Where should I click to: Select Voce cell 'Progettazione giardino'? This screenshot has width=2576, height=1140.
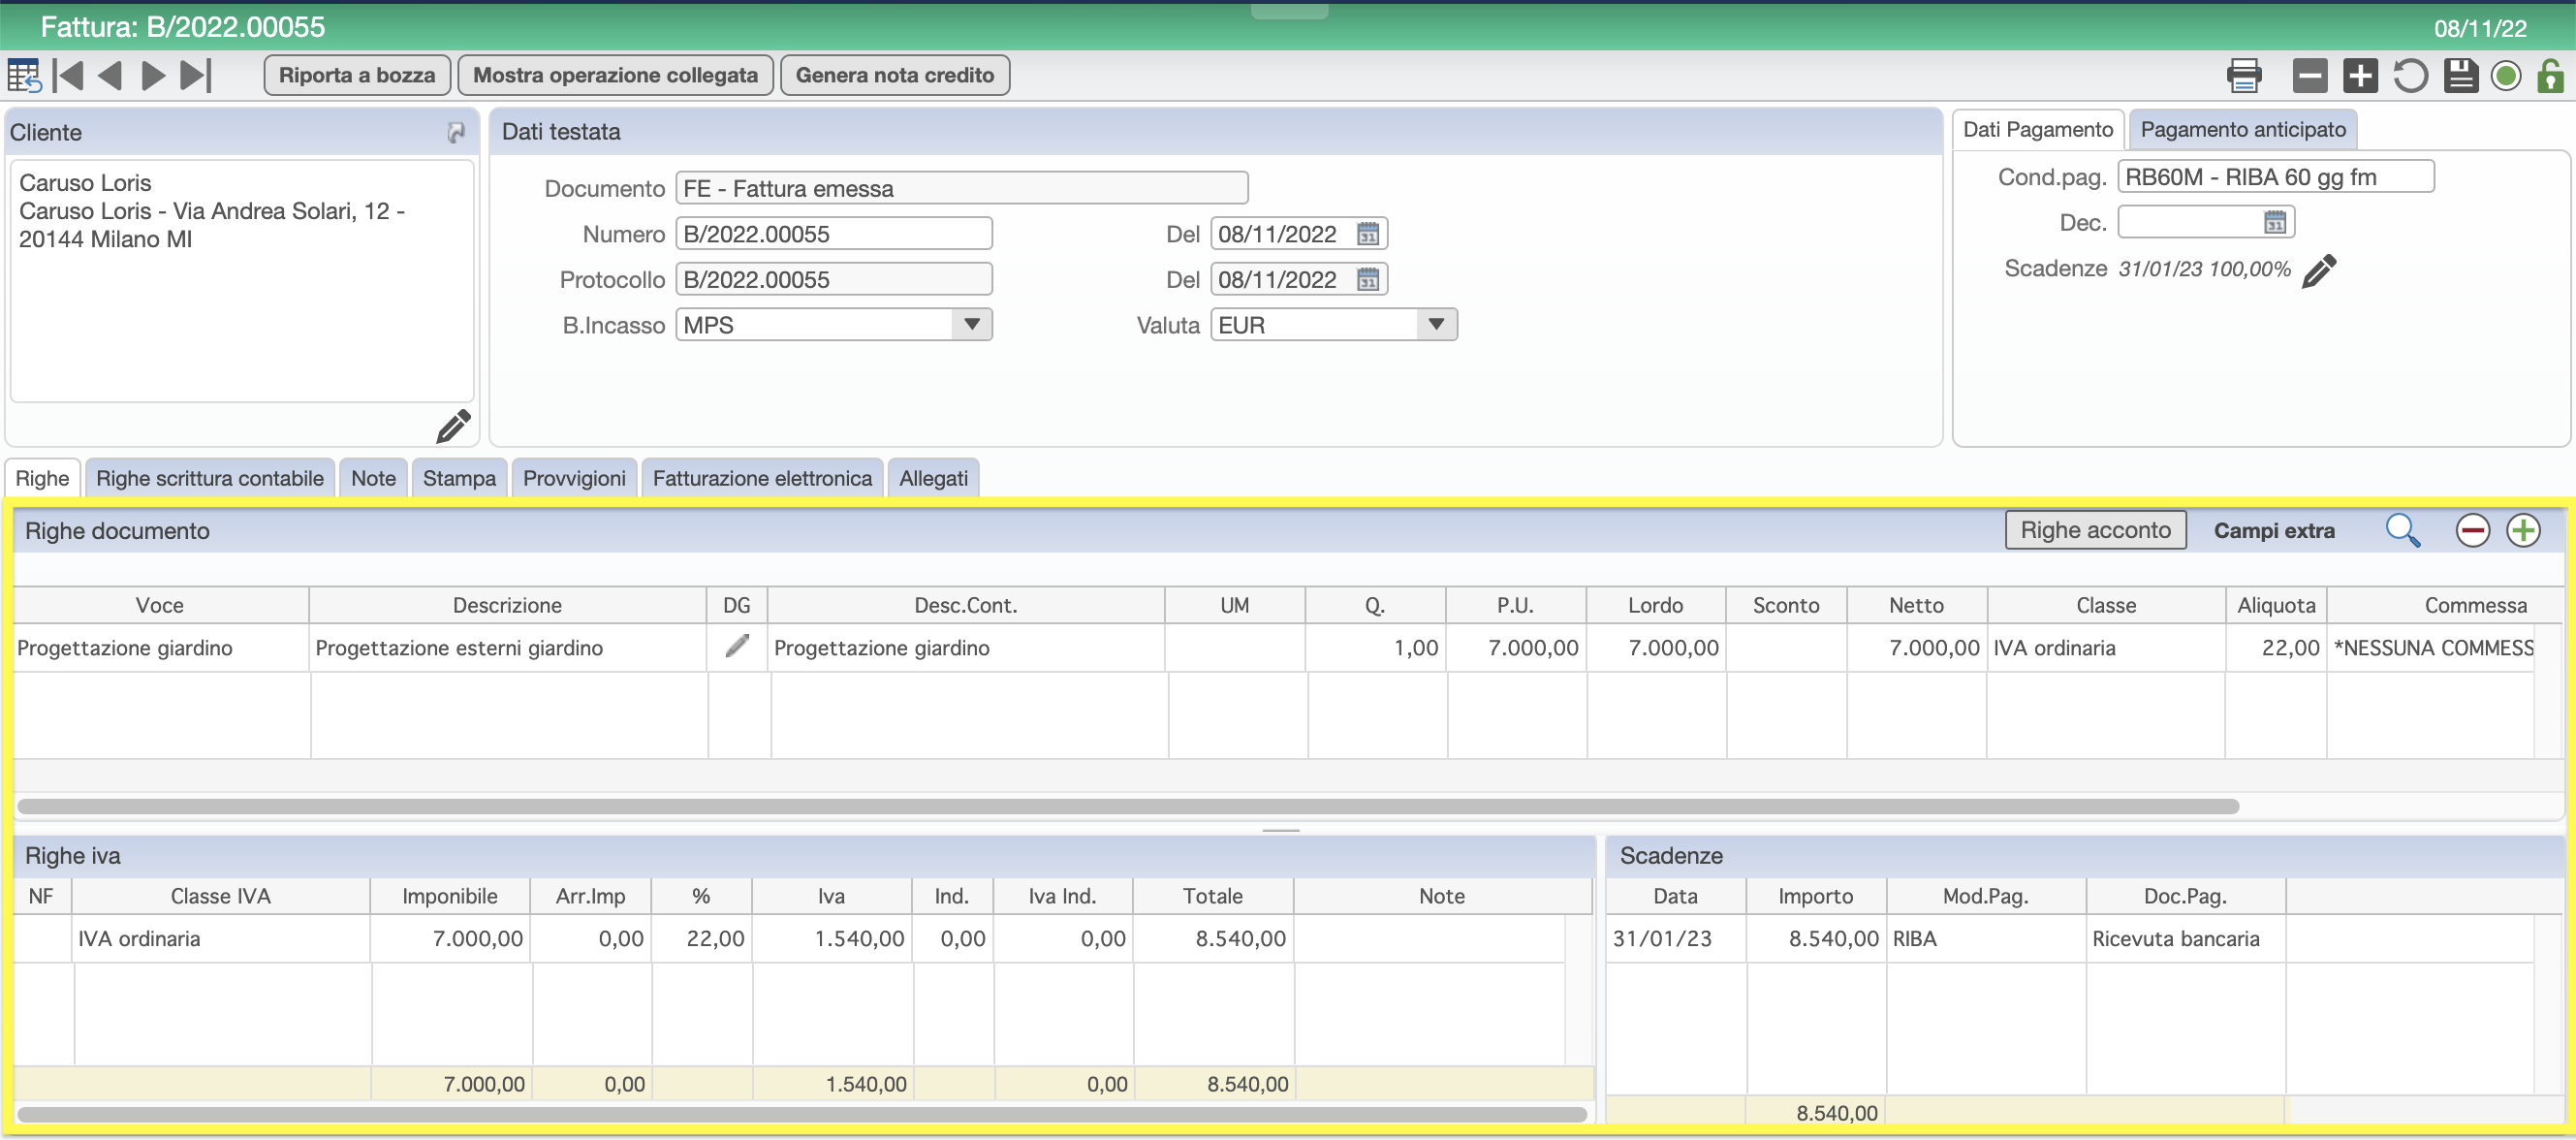(160, 648)
